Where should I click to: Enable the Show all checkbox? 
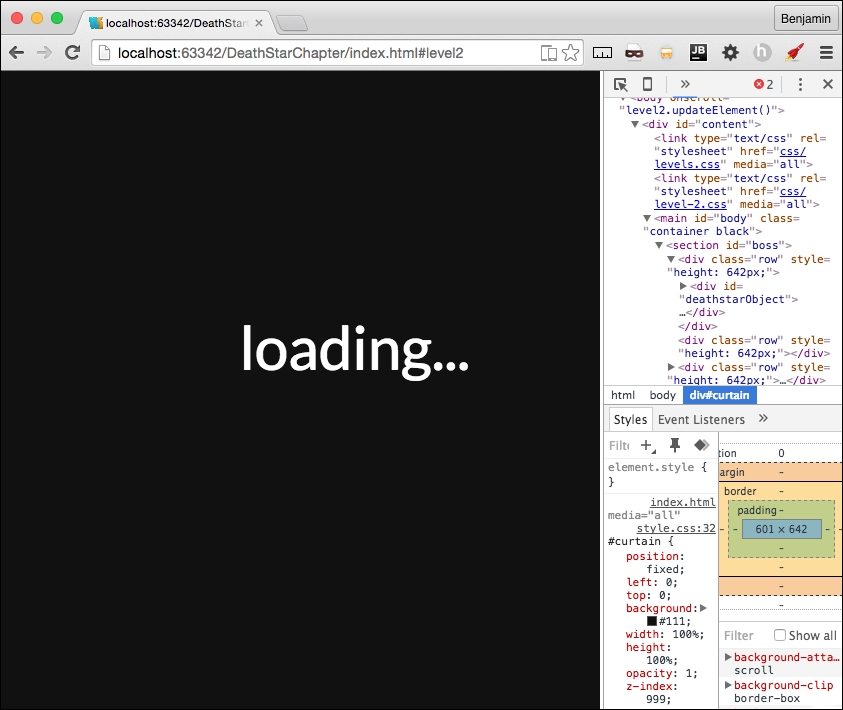pyautogui.click(x=778, y=635)
